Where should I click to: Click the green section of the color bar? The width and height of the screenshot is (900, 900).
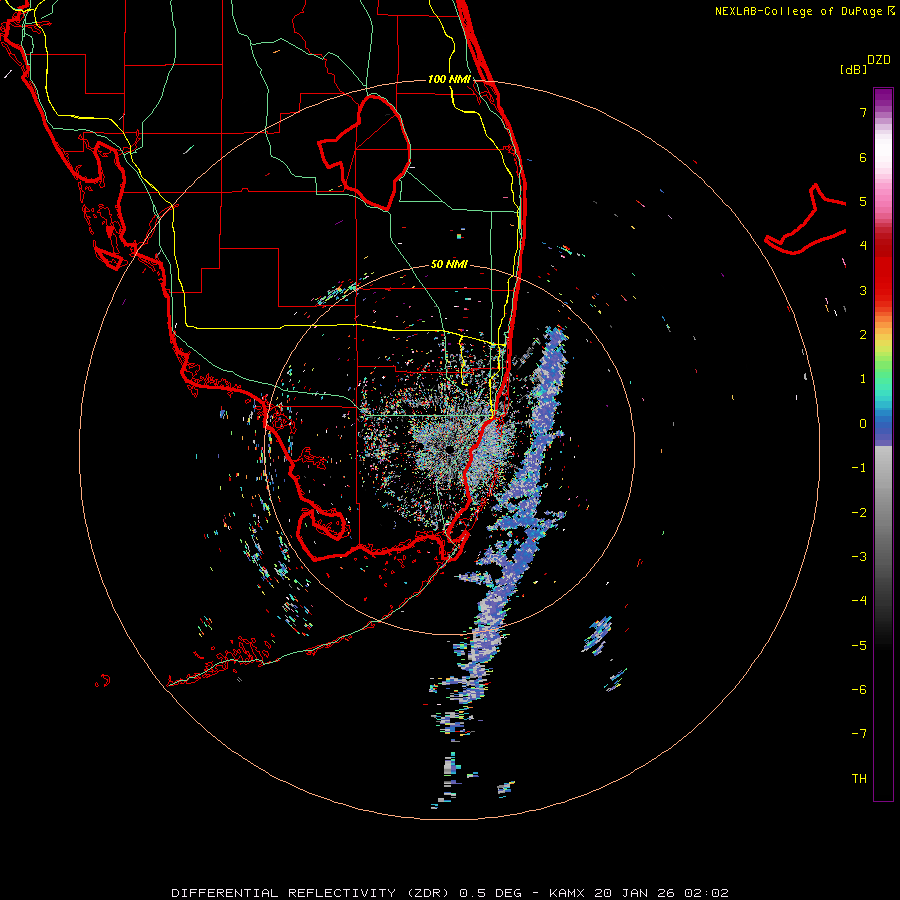(883, 370)
